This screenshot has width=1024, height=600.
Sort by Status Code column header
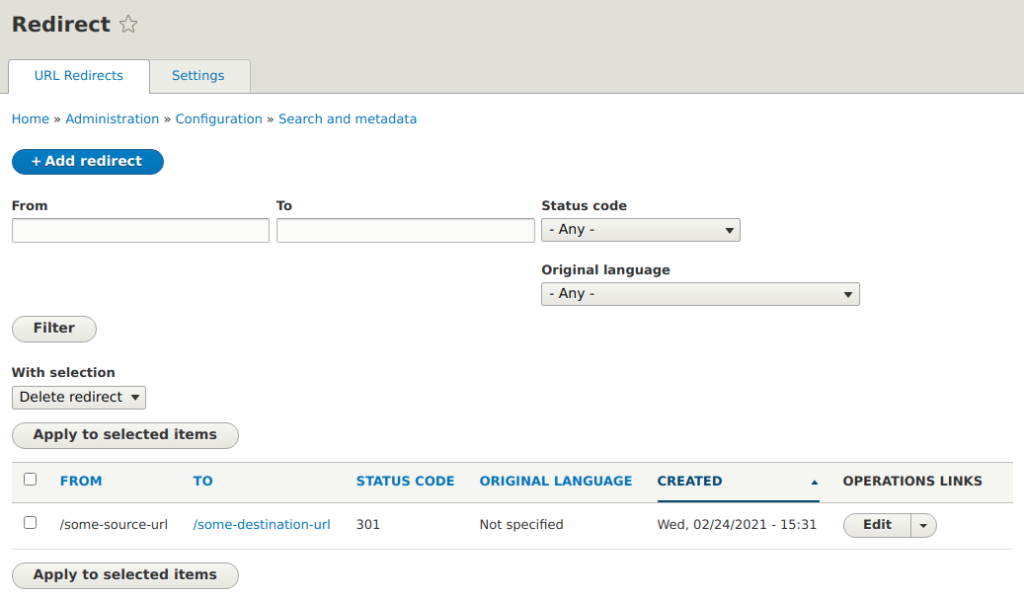405,481
